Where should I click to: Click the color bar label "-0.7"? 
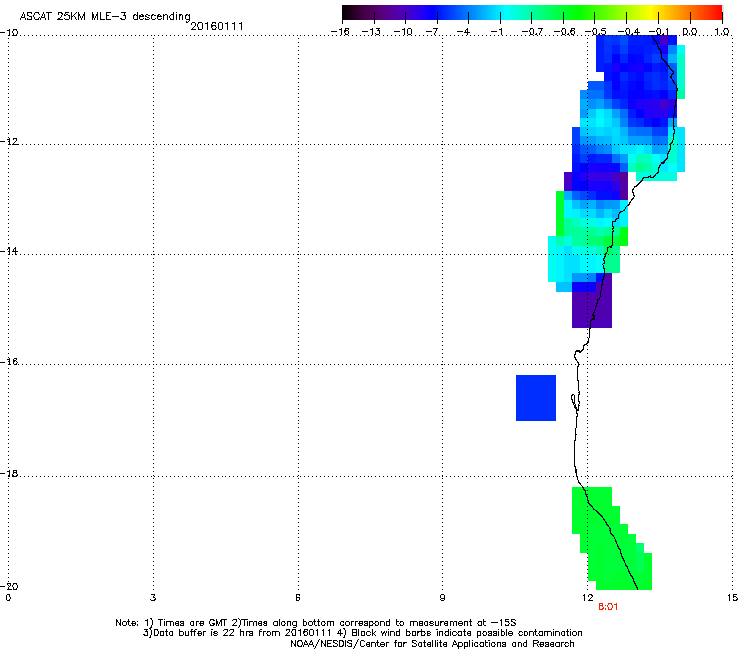pos(532,32)
